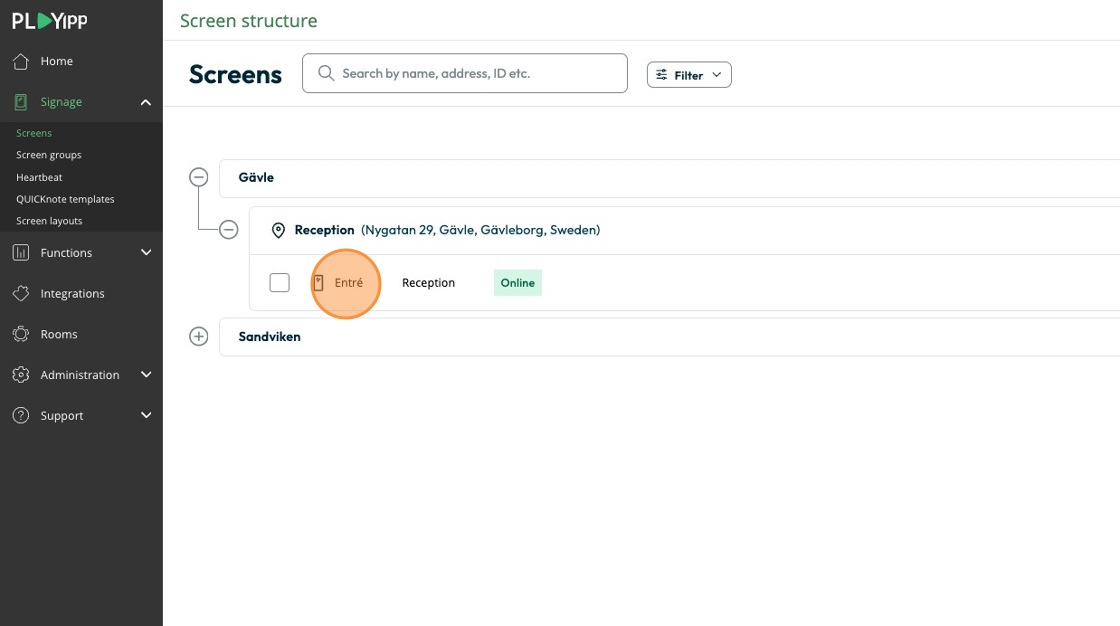The height and width of the screenshot is (626, 1120).
Task: Click the Gävle group name
Action: 256,177
